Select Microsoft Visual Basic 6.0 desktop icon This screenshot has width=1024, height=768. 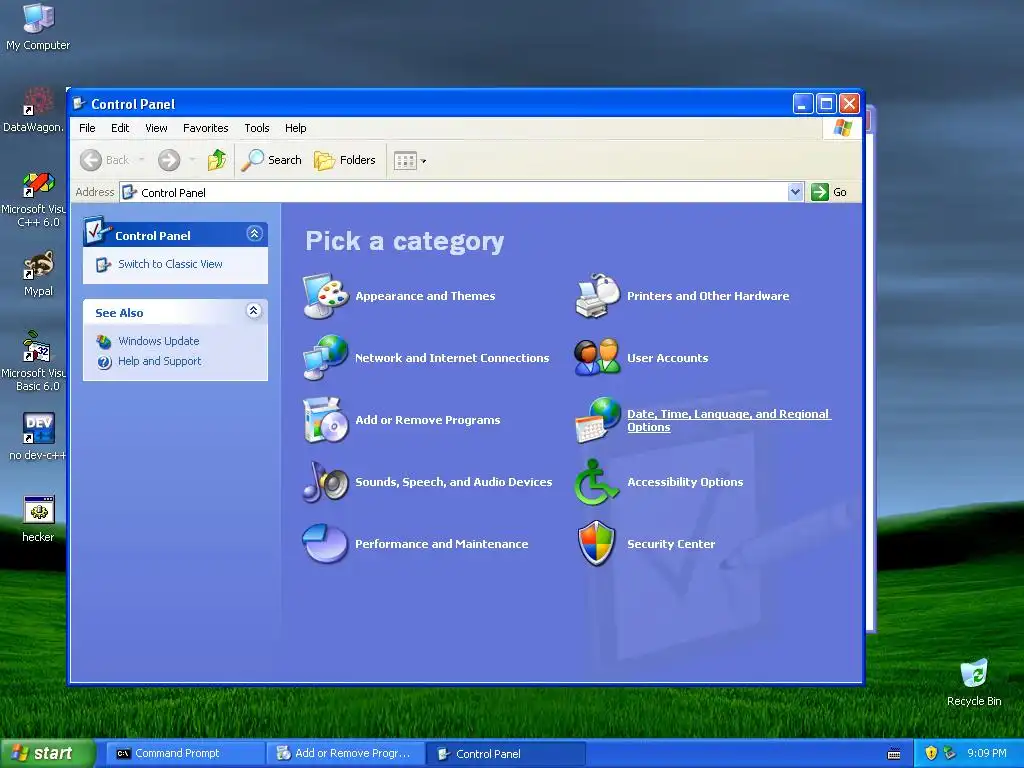(34, 361)
